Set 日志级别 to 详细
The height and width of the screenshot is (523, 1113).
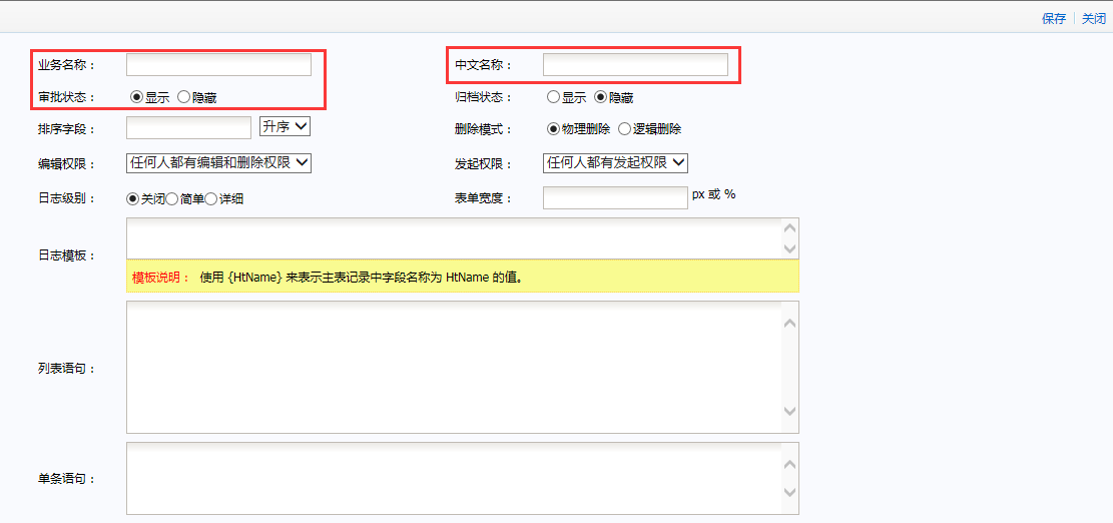tap(211, 199)
